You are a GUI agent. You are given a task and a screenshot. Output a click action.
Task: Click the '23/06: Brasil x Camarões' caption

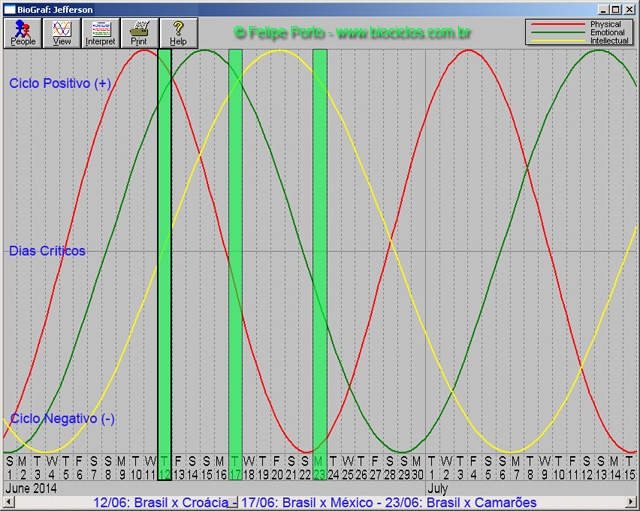tap(461, 502)
